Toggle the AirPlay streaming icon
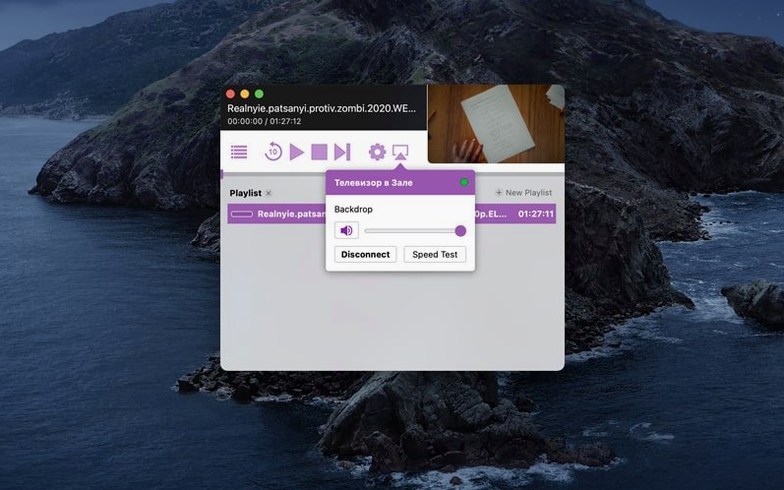 [400, 152]
